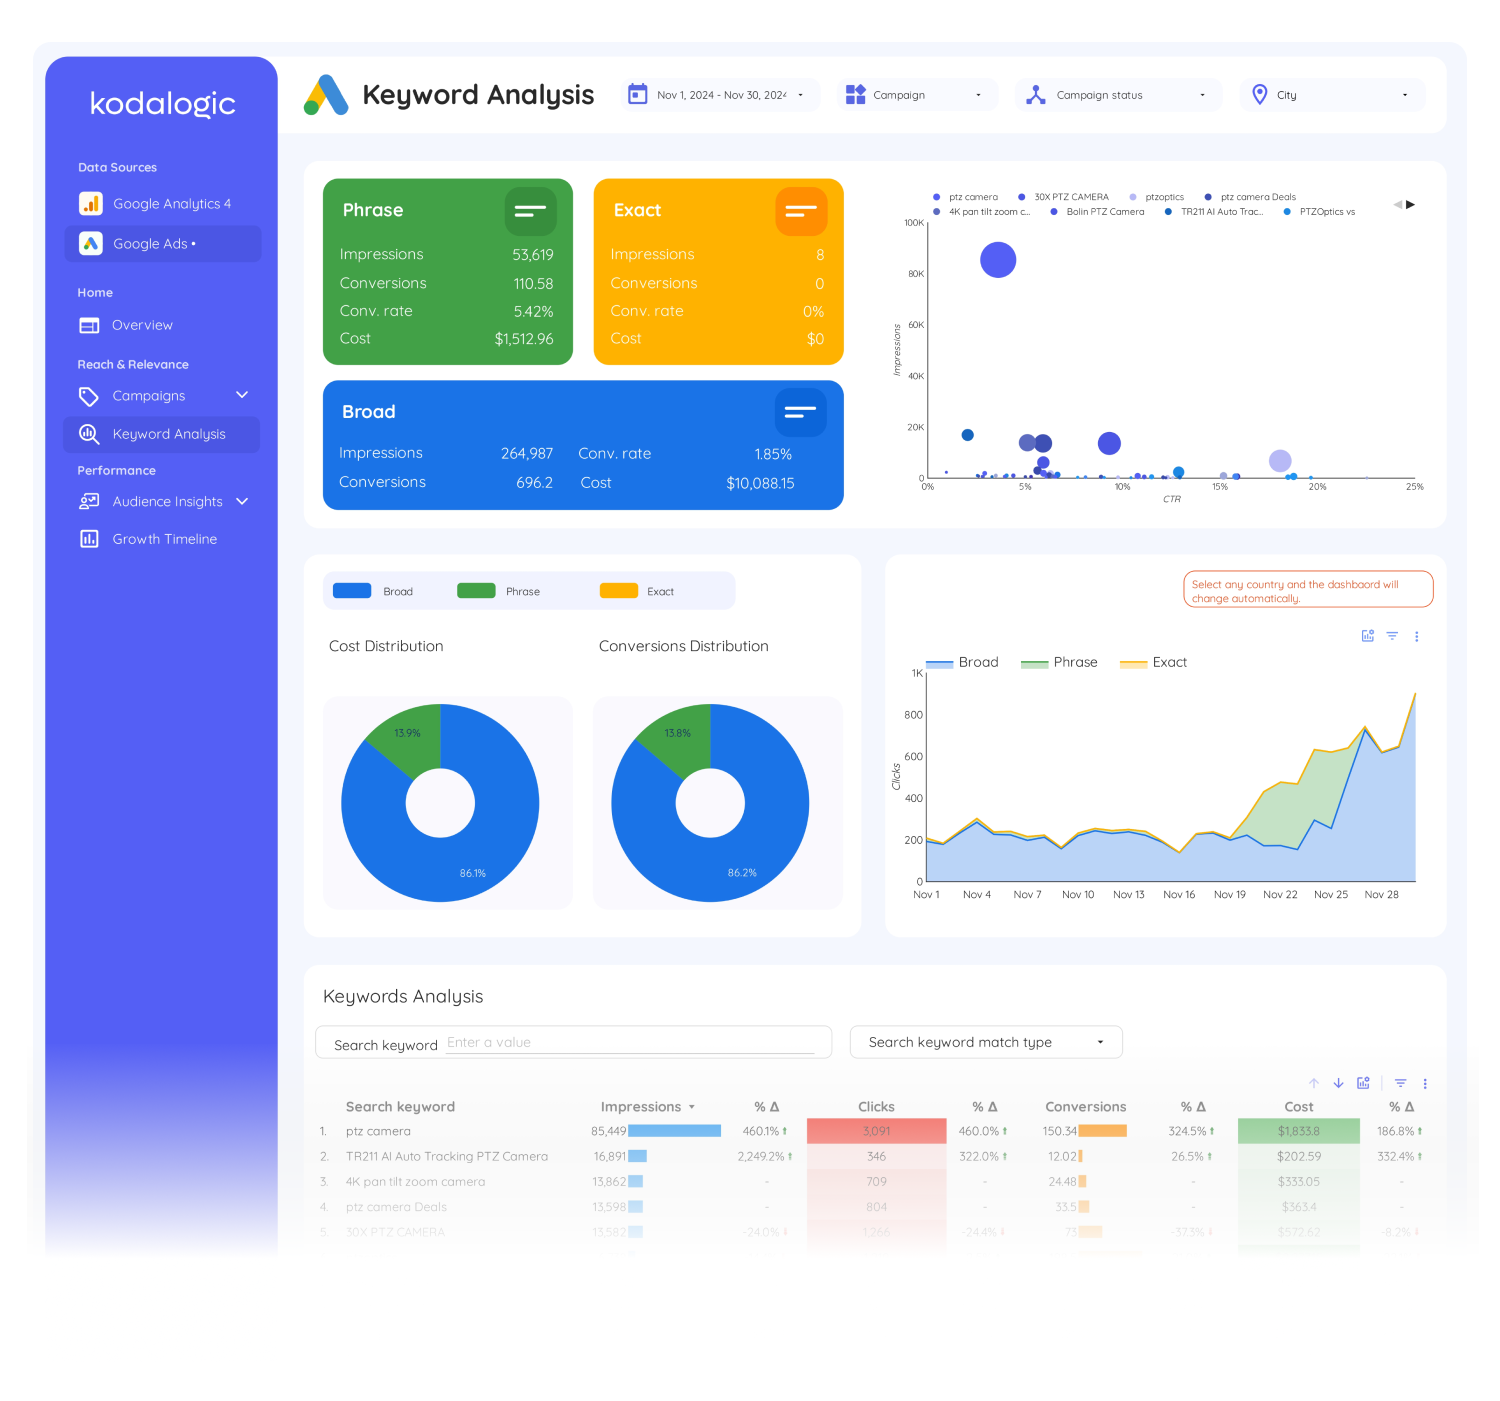Click the kodalogic logo
The width and height of the screenshot is (1500, 1401).
(163, 104)
